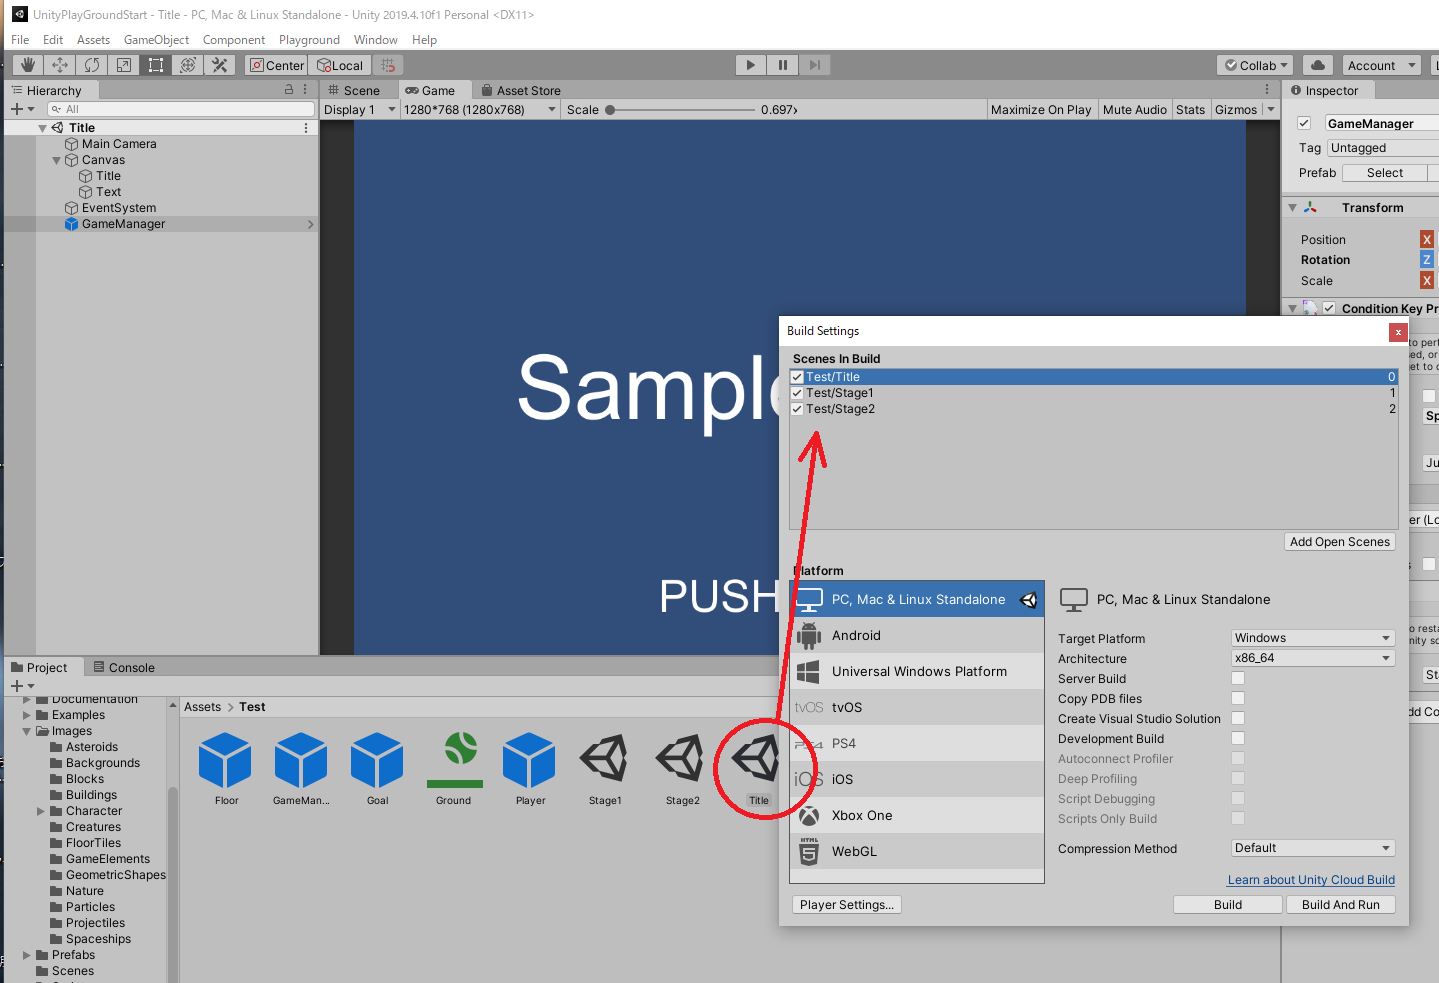
Task: Choose the iOS platform
Action: (917, 779)
